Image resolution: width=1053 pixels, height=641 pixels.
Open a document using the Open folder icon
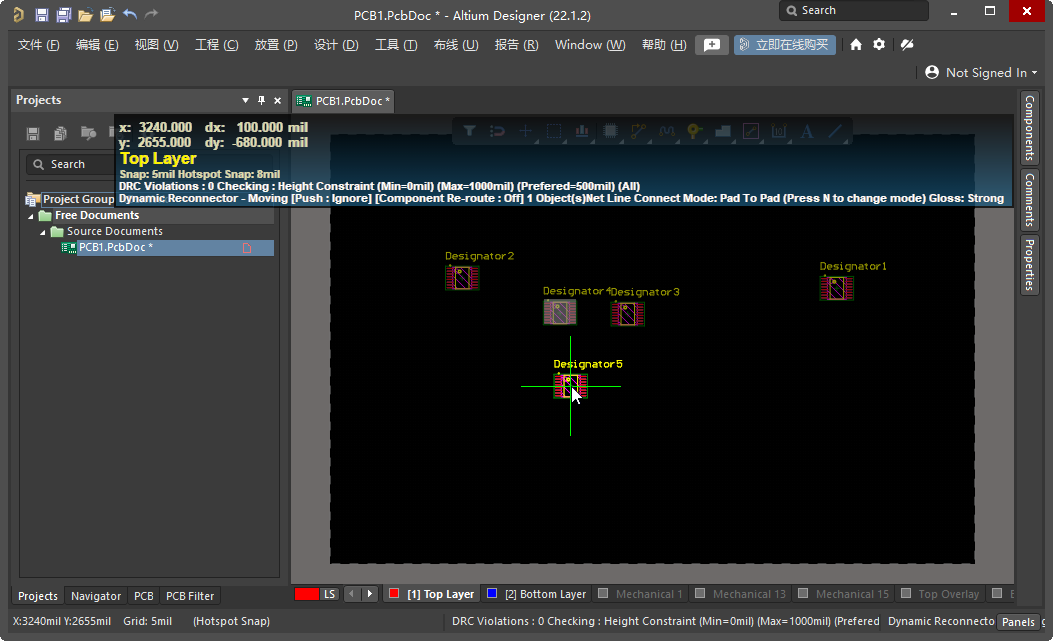(x=86, y=13)
